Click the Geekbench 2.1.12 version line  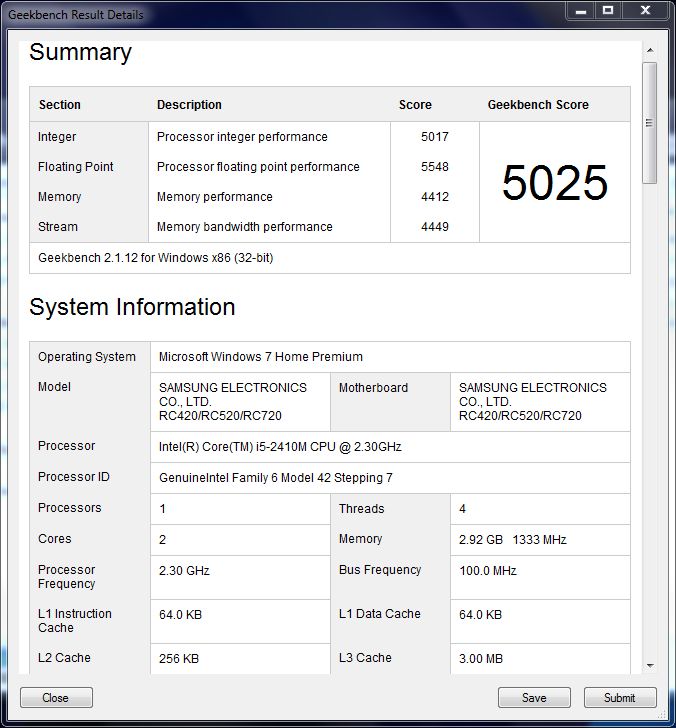156,258
